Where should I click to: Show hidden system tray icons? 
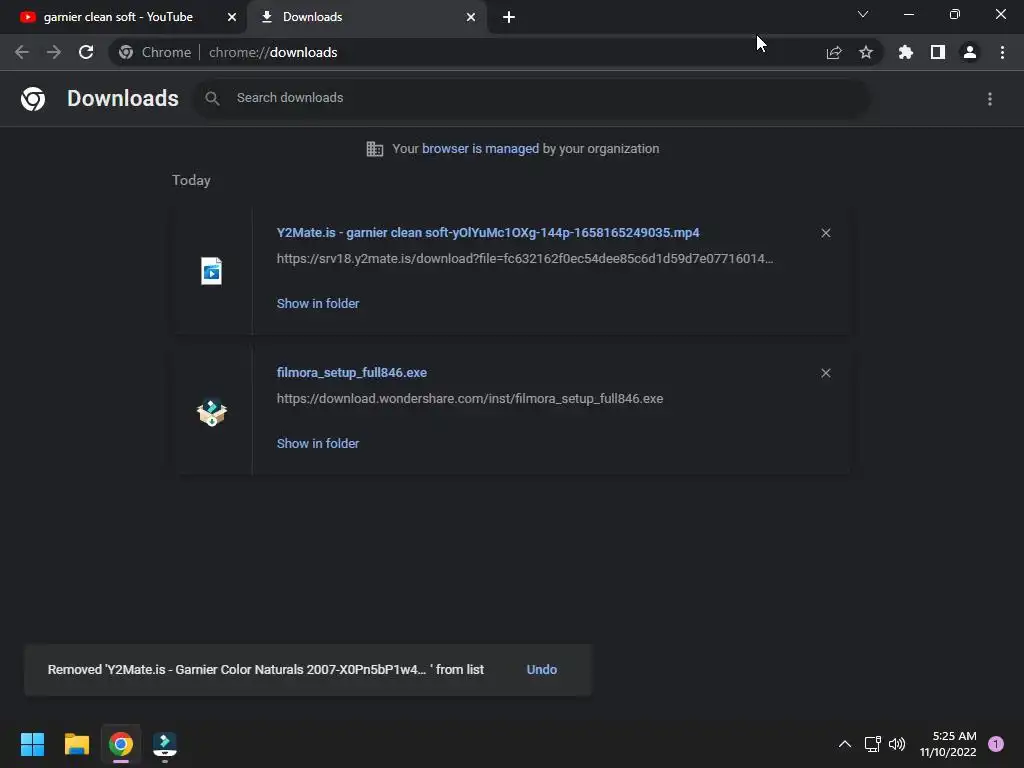(x=844, y=744)
